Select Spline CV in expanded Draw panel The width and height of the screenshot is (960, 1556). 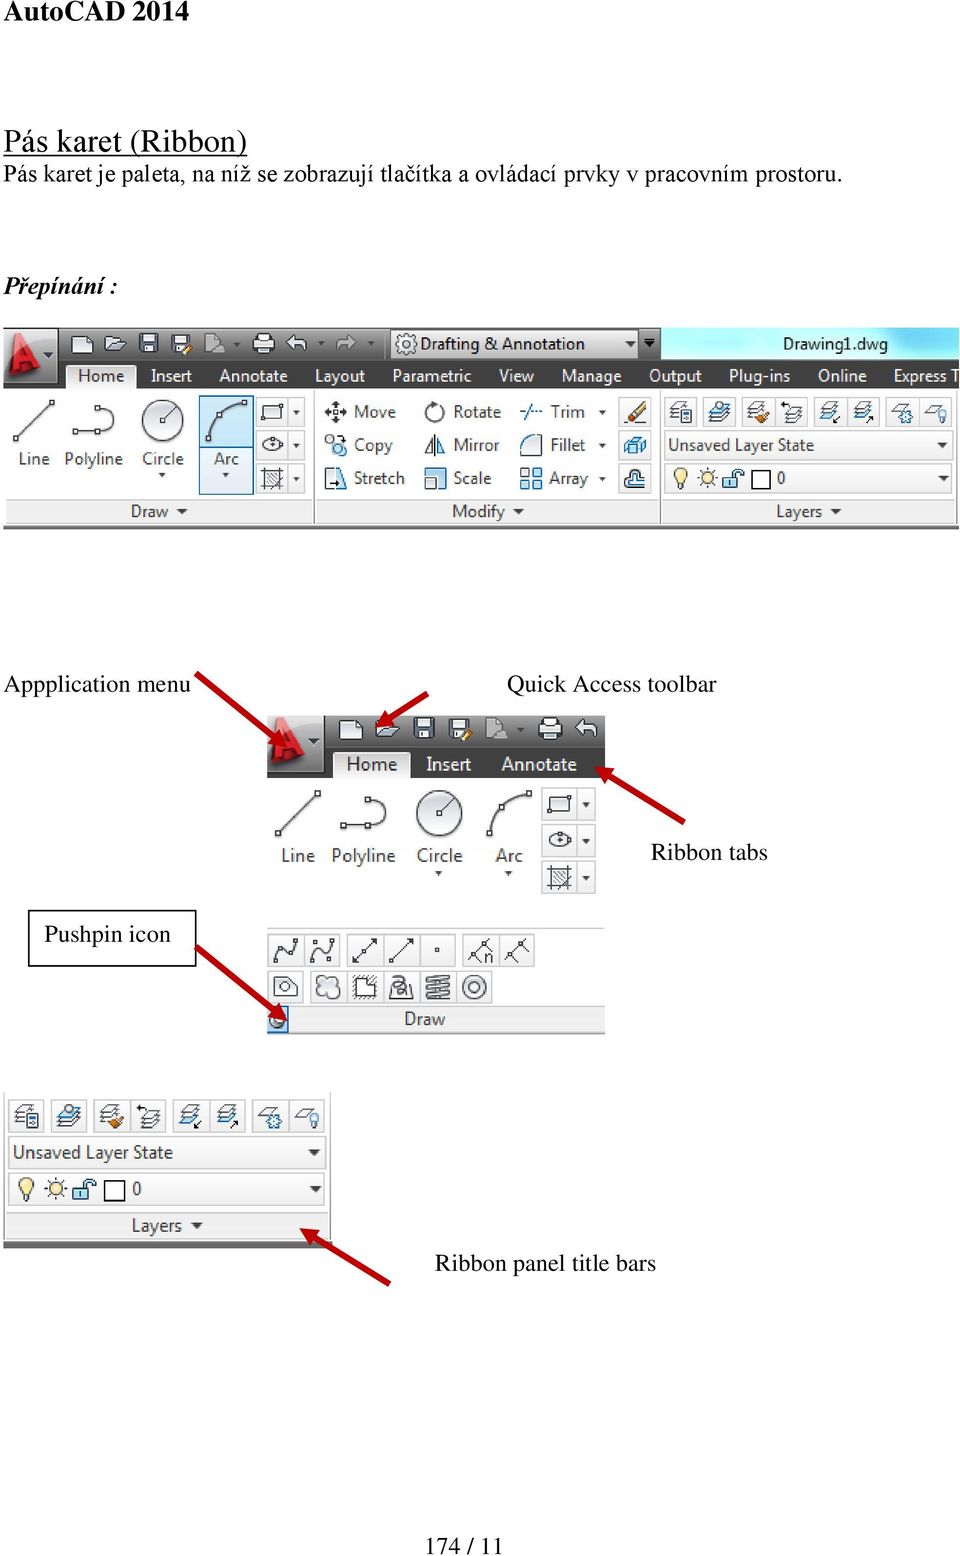click(323, 950)
